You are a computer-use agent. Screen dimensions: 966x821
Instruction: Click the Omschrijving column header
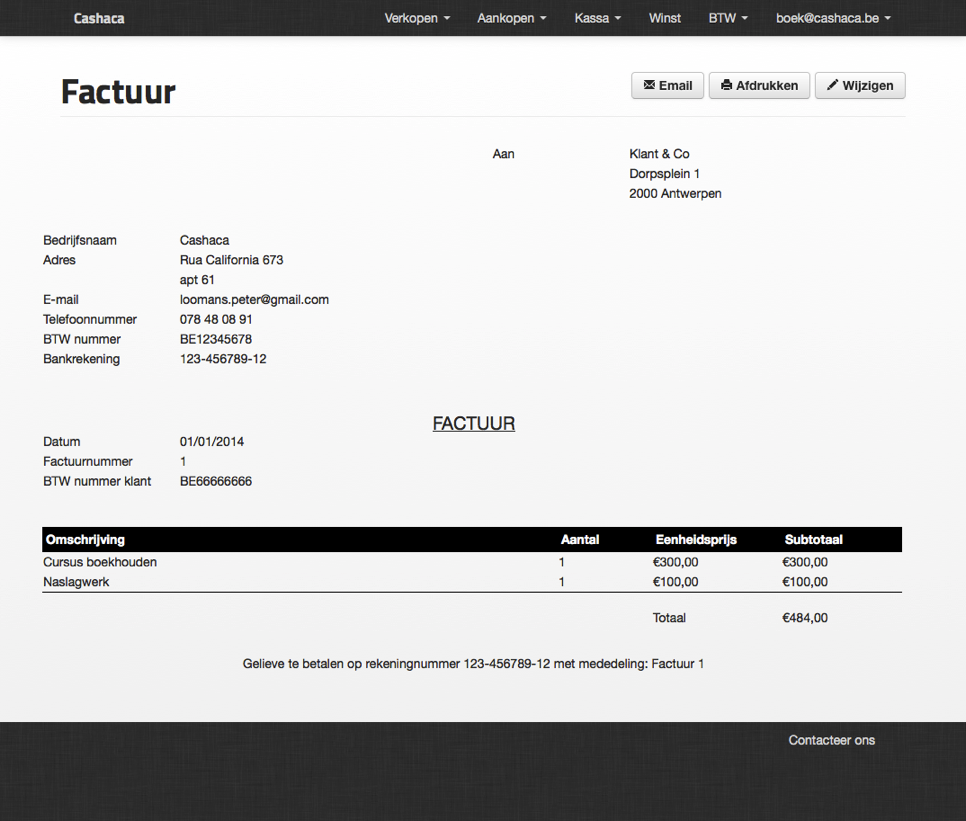coord(85,540)
